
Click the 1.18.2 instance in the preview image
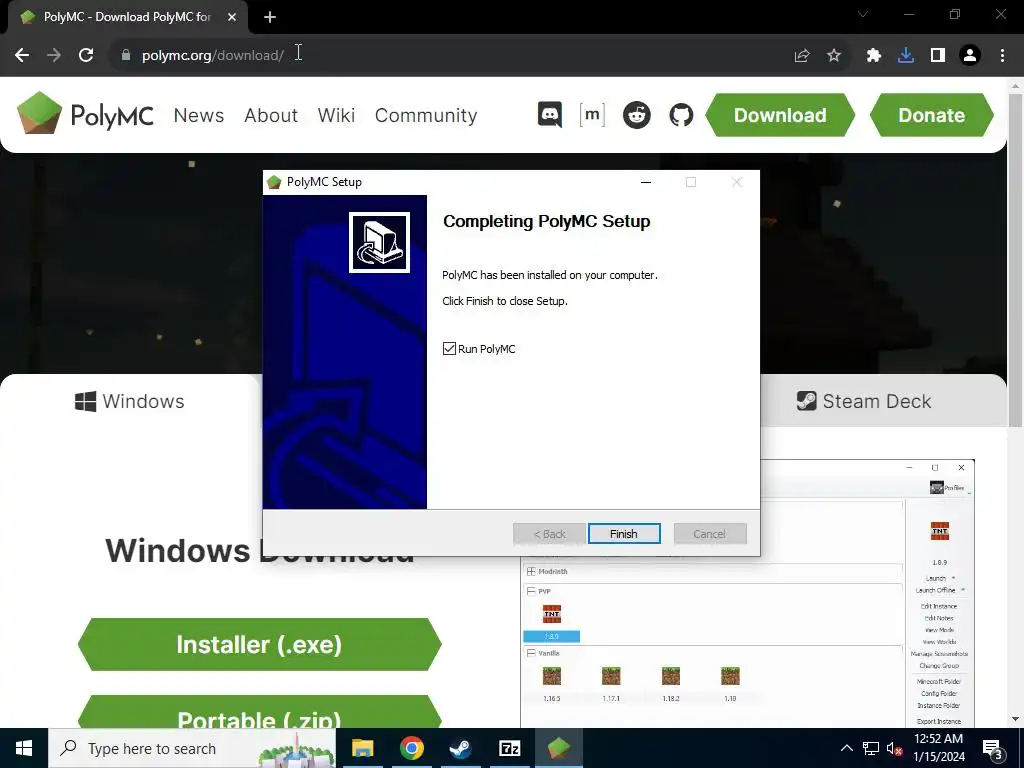point(671,684)
